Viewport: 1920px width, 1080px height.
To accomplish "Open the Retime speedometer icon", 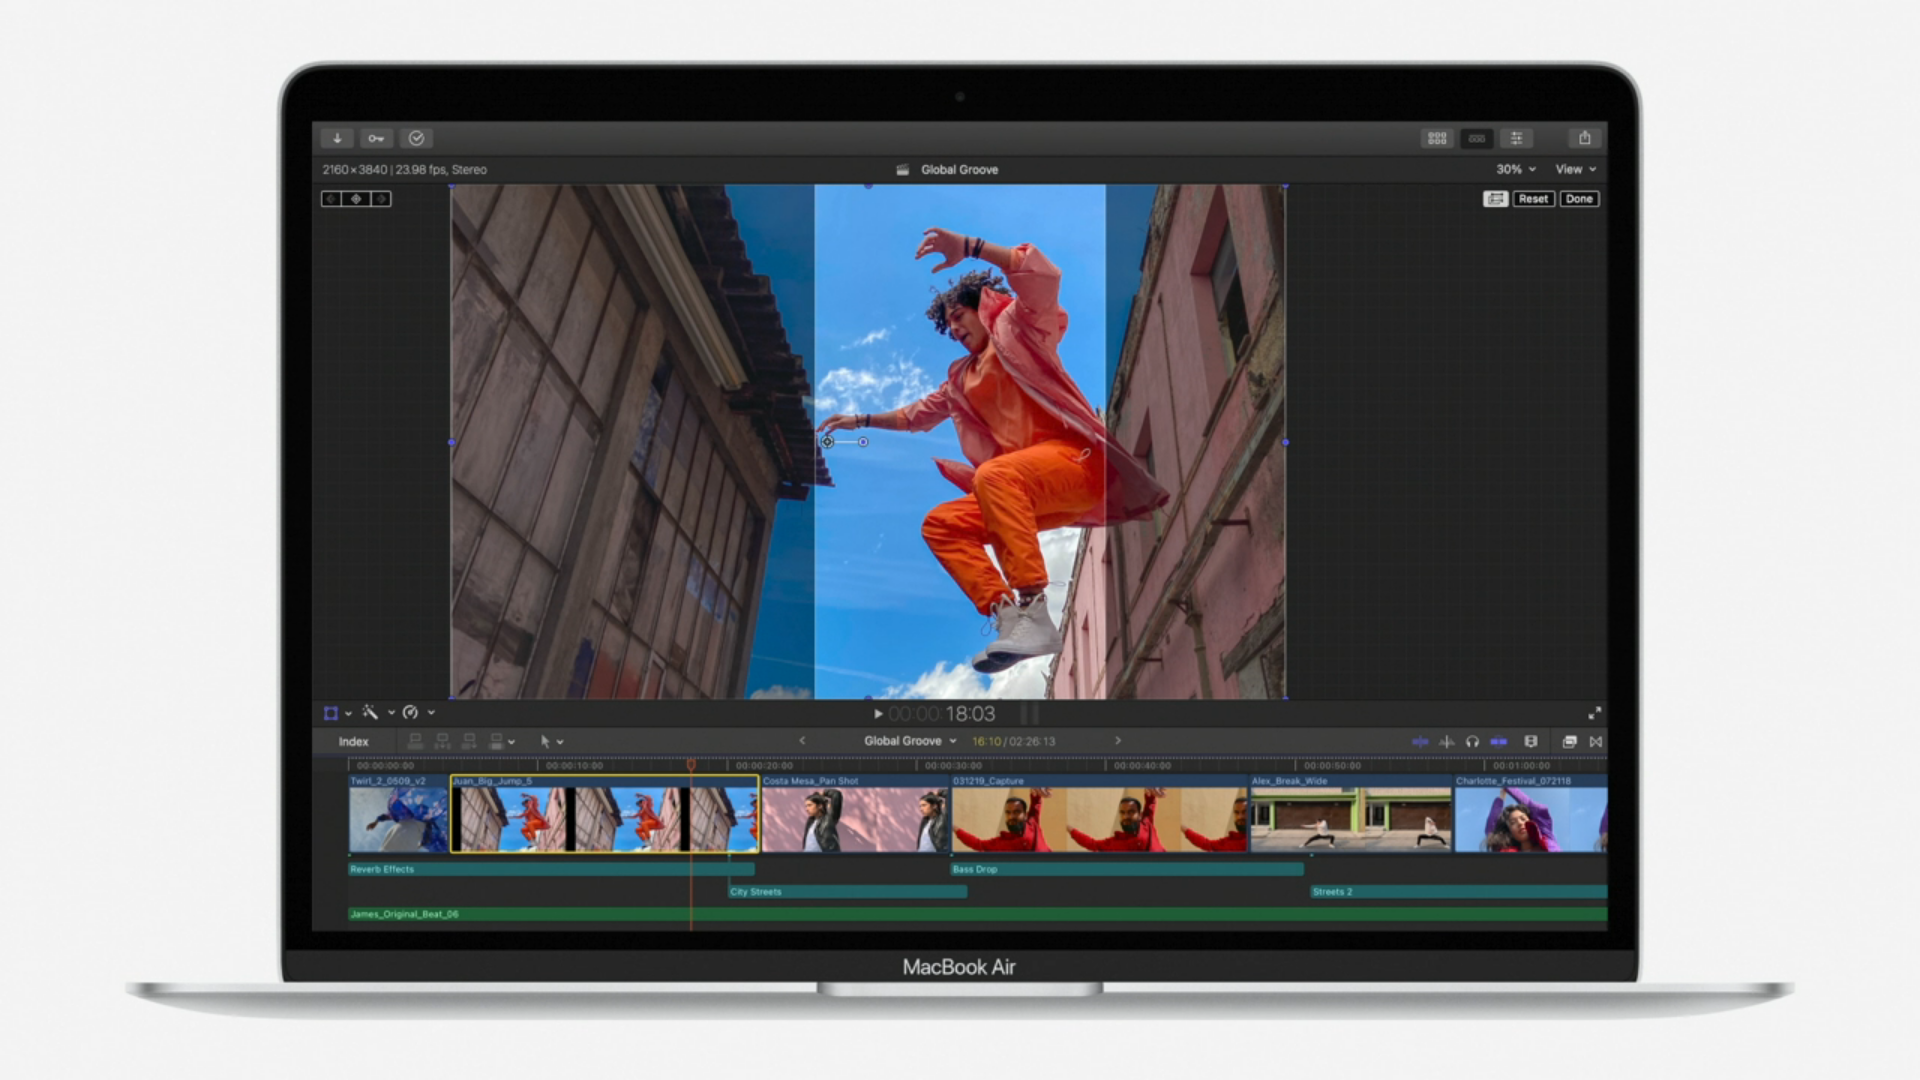I will (410, 712).
